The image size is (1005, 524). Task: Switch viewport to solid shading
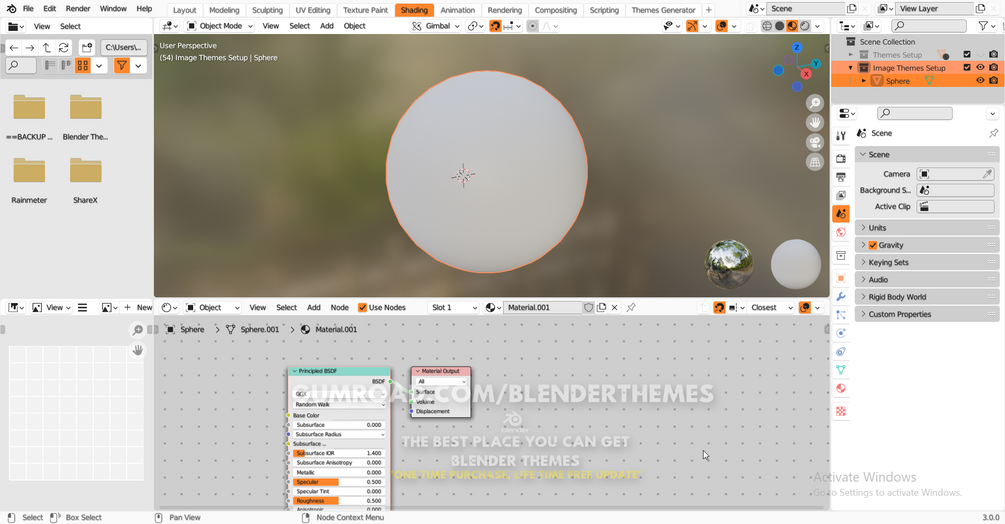pyautogui.click(x=779, y=26)
